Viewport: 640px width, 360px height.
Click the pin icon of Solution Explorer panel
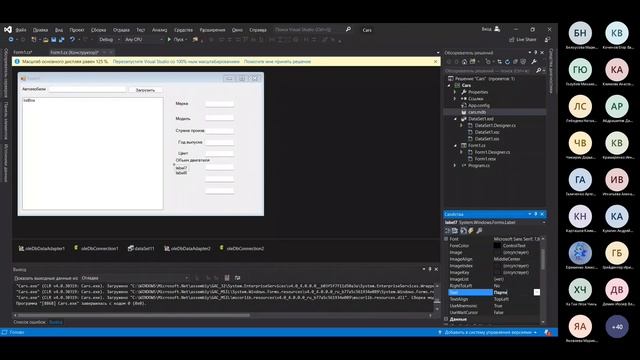tap(536, 53)
